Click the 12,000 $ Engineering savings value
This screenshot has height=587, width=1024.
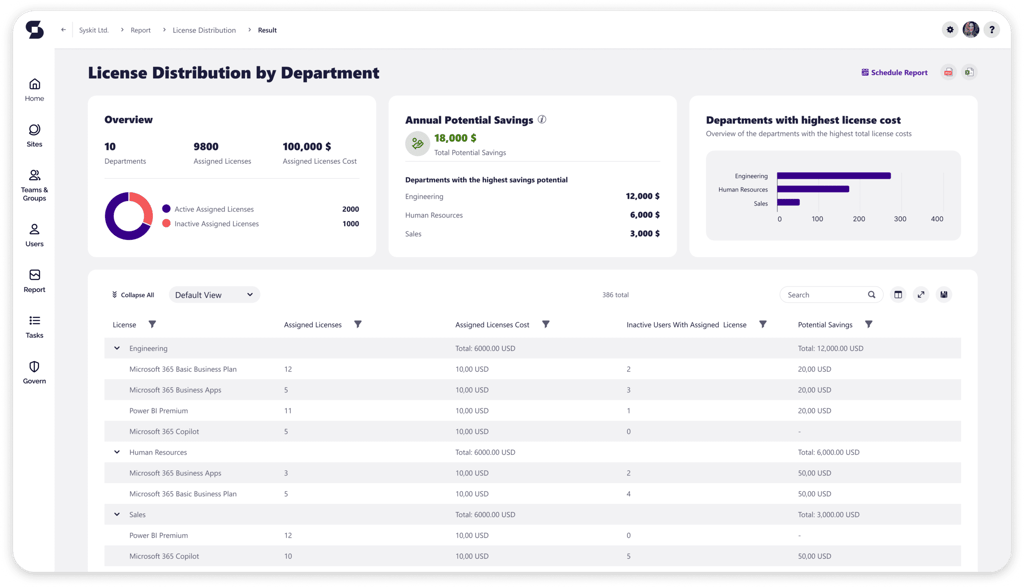[643, 196]
